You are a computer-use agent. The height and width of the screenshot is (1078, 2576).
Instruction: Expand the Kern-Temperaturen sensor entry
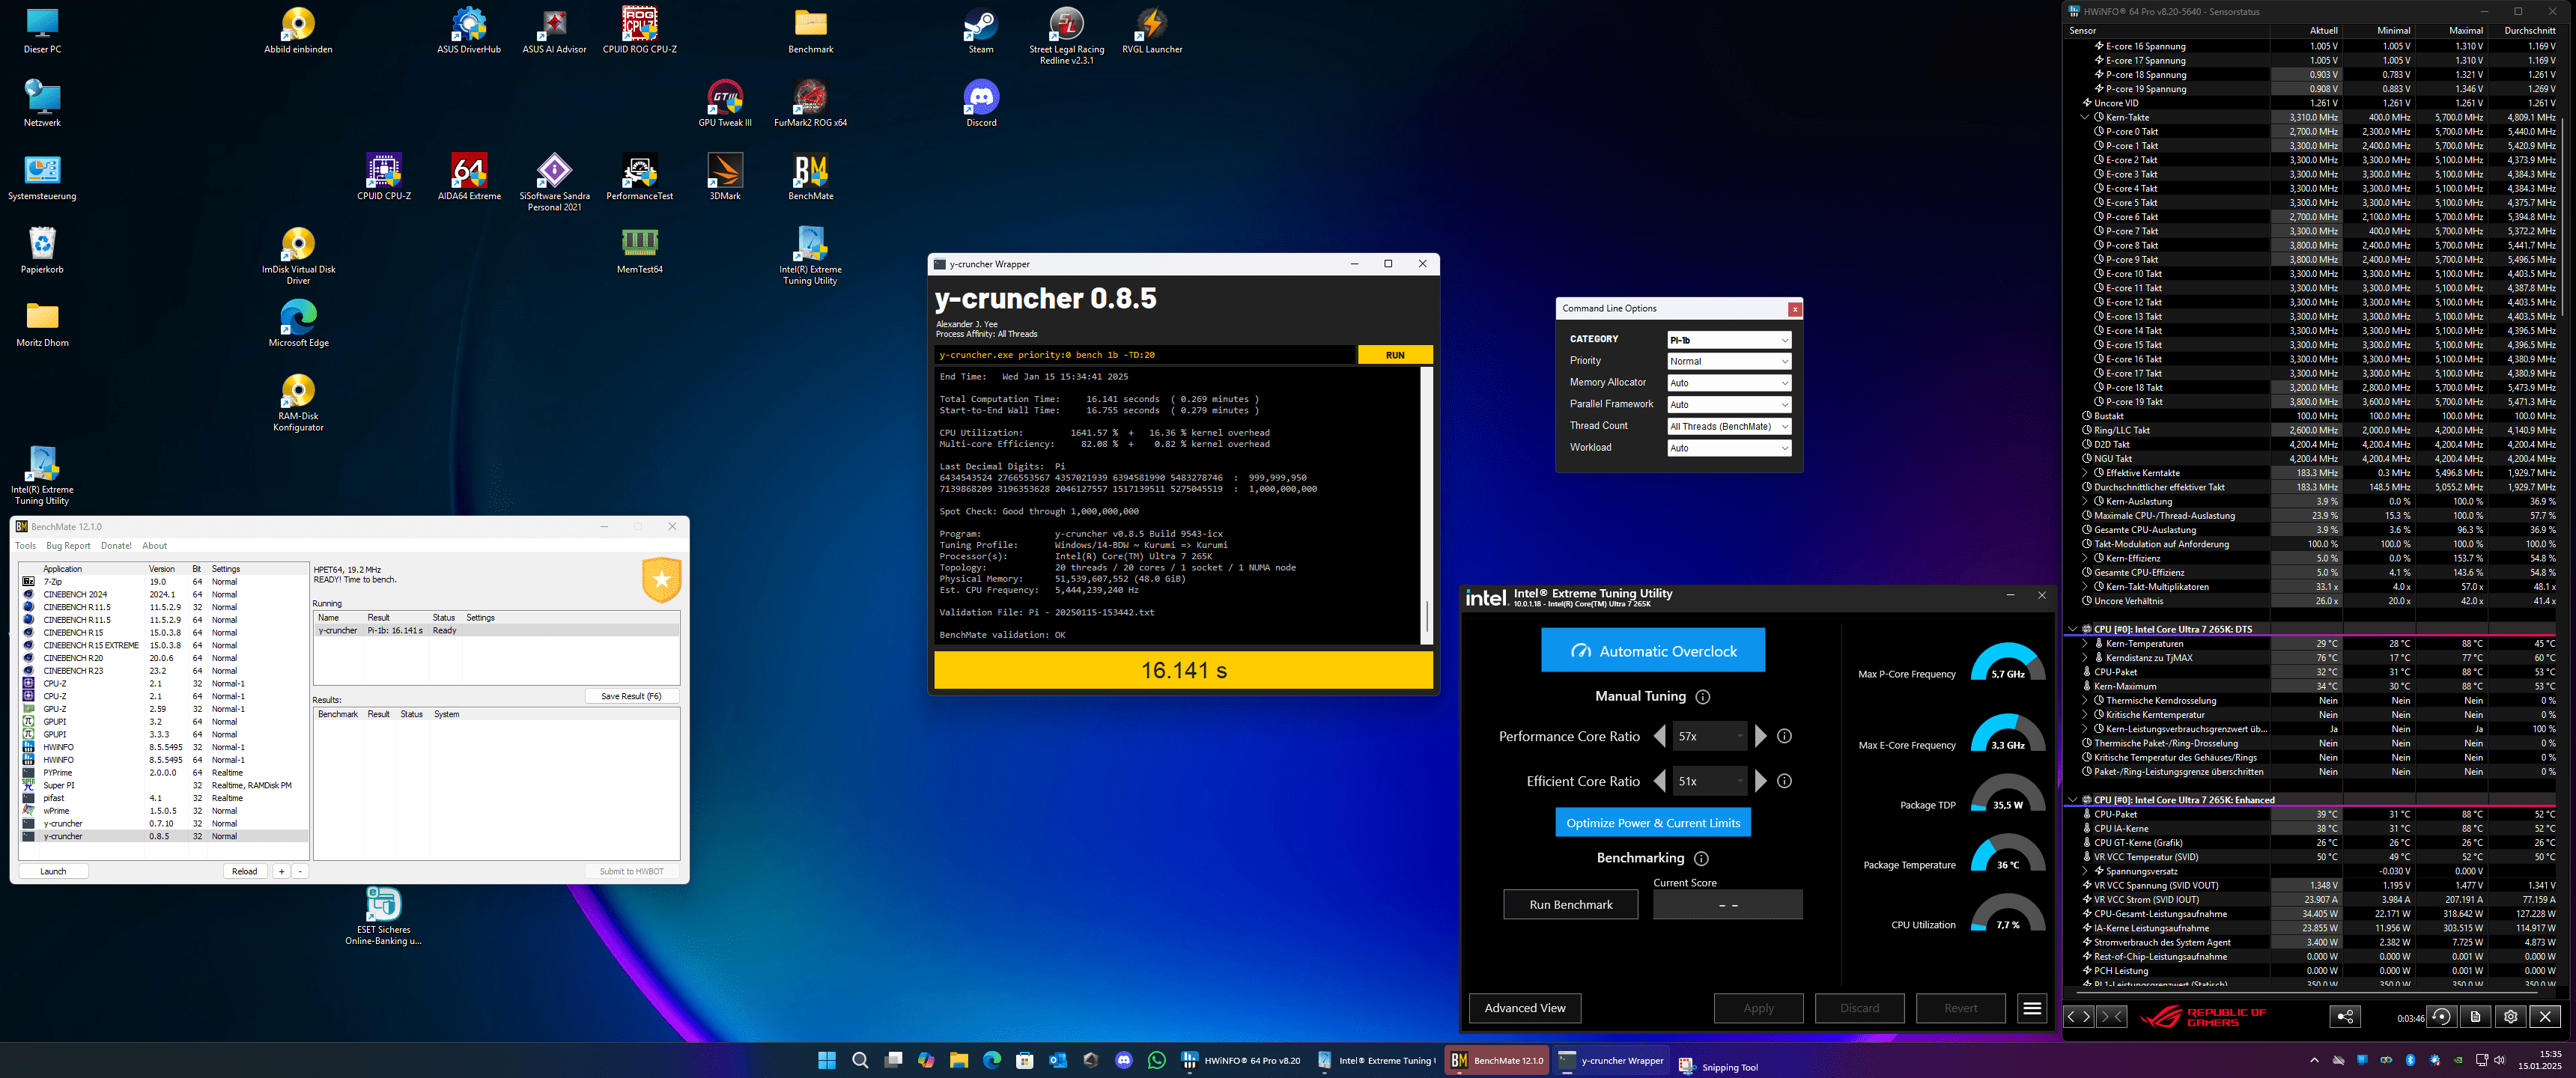[2085, 644]
